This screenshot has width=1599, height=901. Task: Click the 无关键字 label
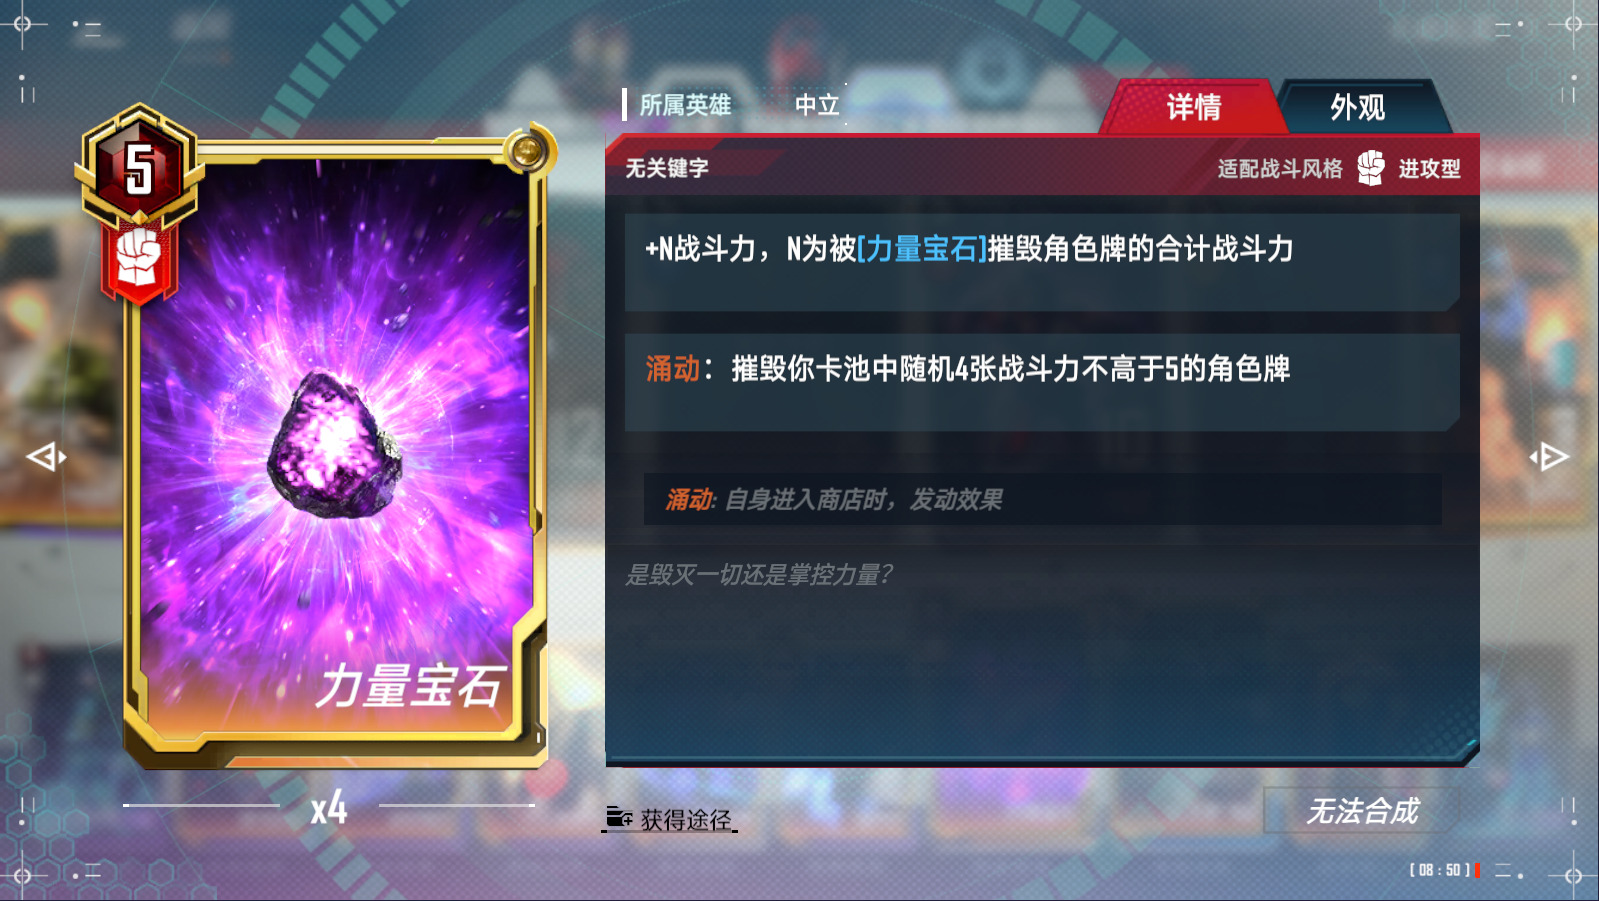coord(667,168)
